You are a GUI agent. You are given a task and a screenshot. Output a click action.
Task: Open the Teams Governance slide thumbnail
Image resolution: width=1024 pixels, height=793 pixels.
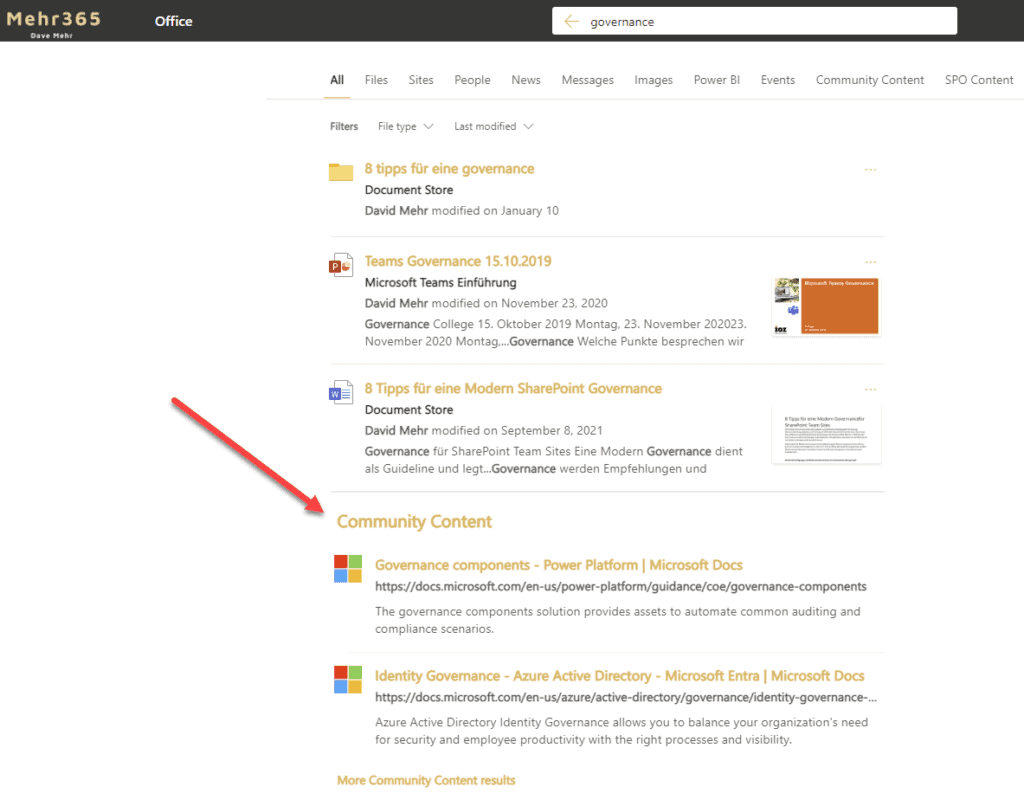[826, 306]
